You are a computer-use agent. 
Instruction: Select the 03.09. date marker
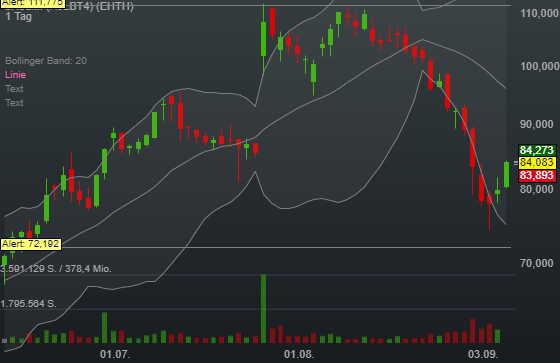[483, 354]
